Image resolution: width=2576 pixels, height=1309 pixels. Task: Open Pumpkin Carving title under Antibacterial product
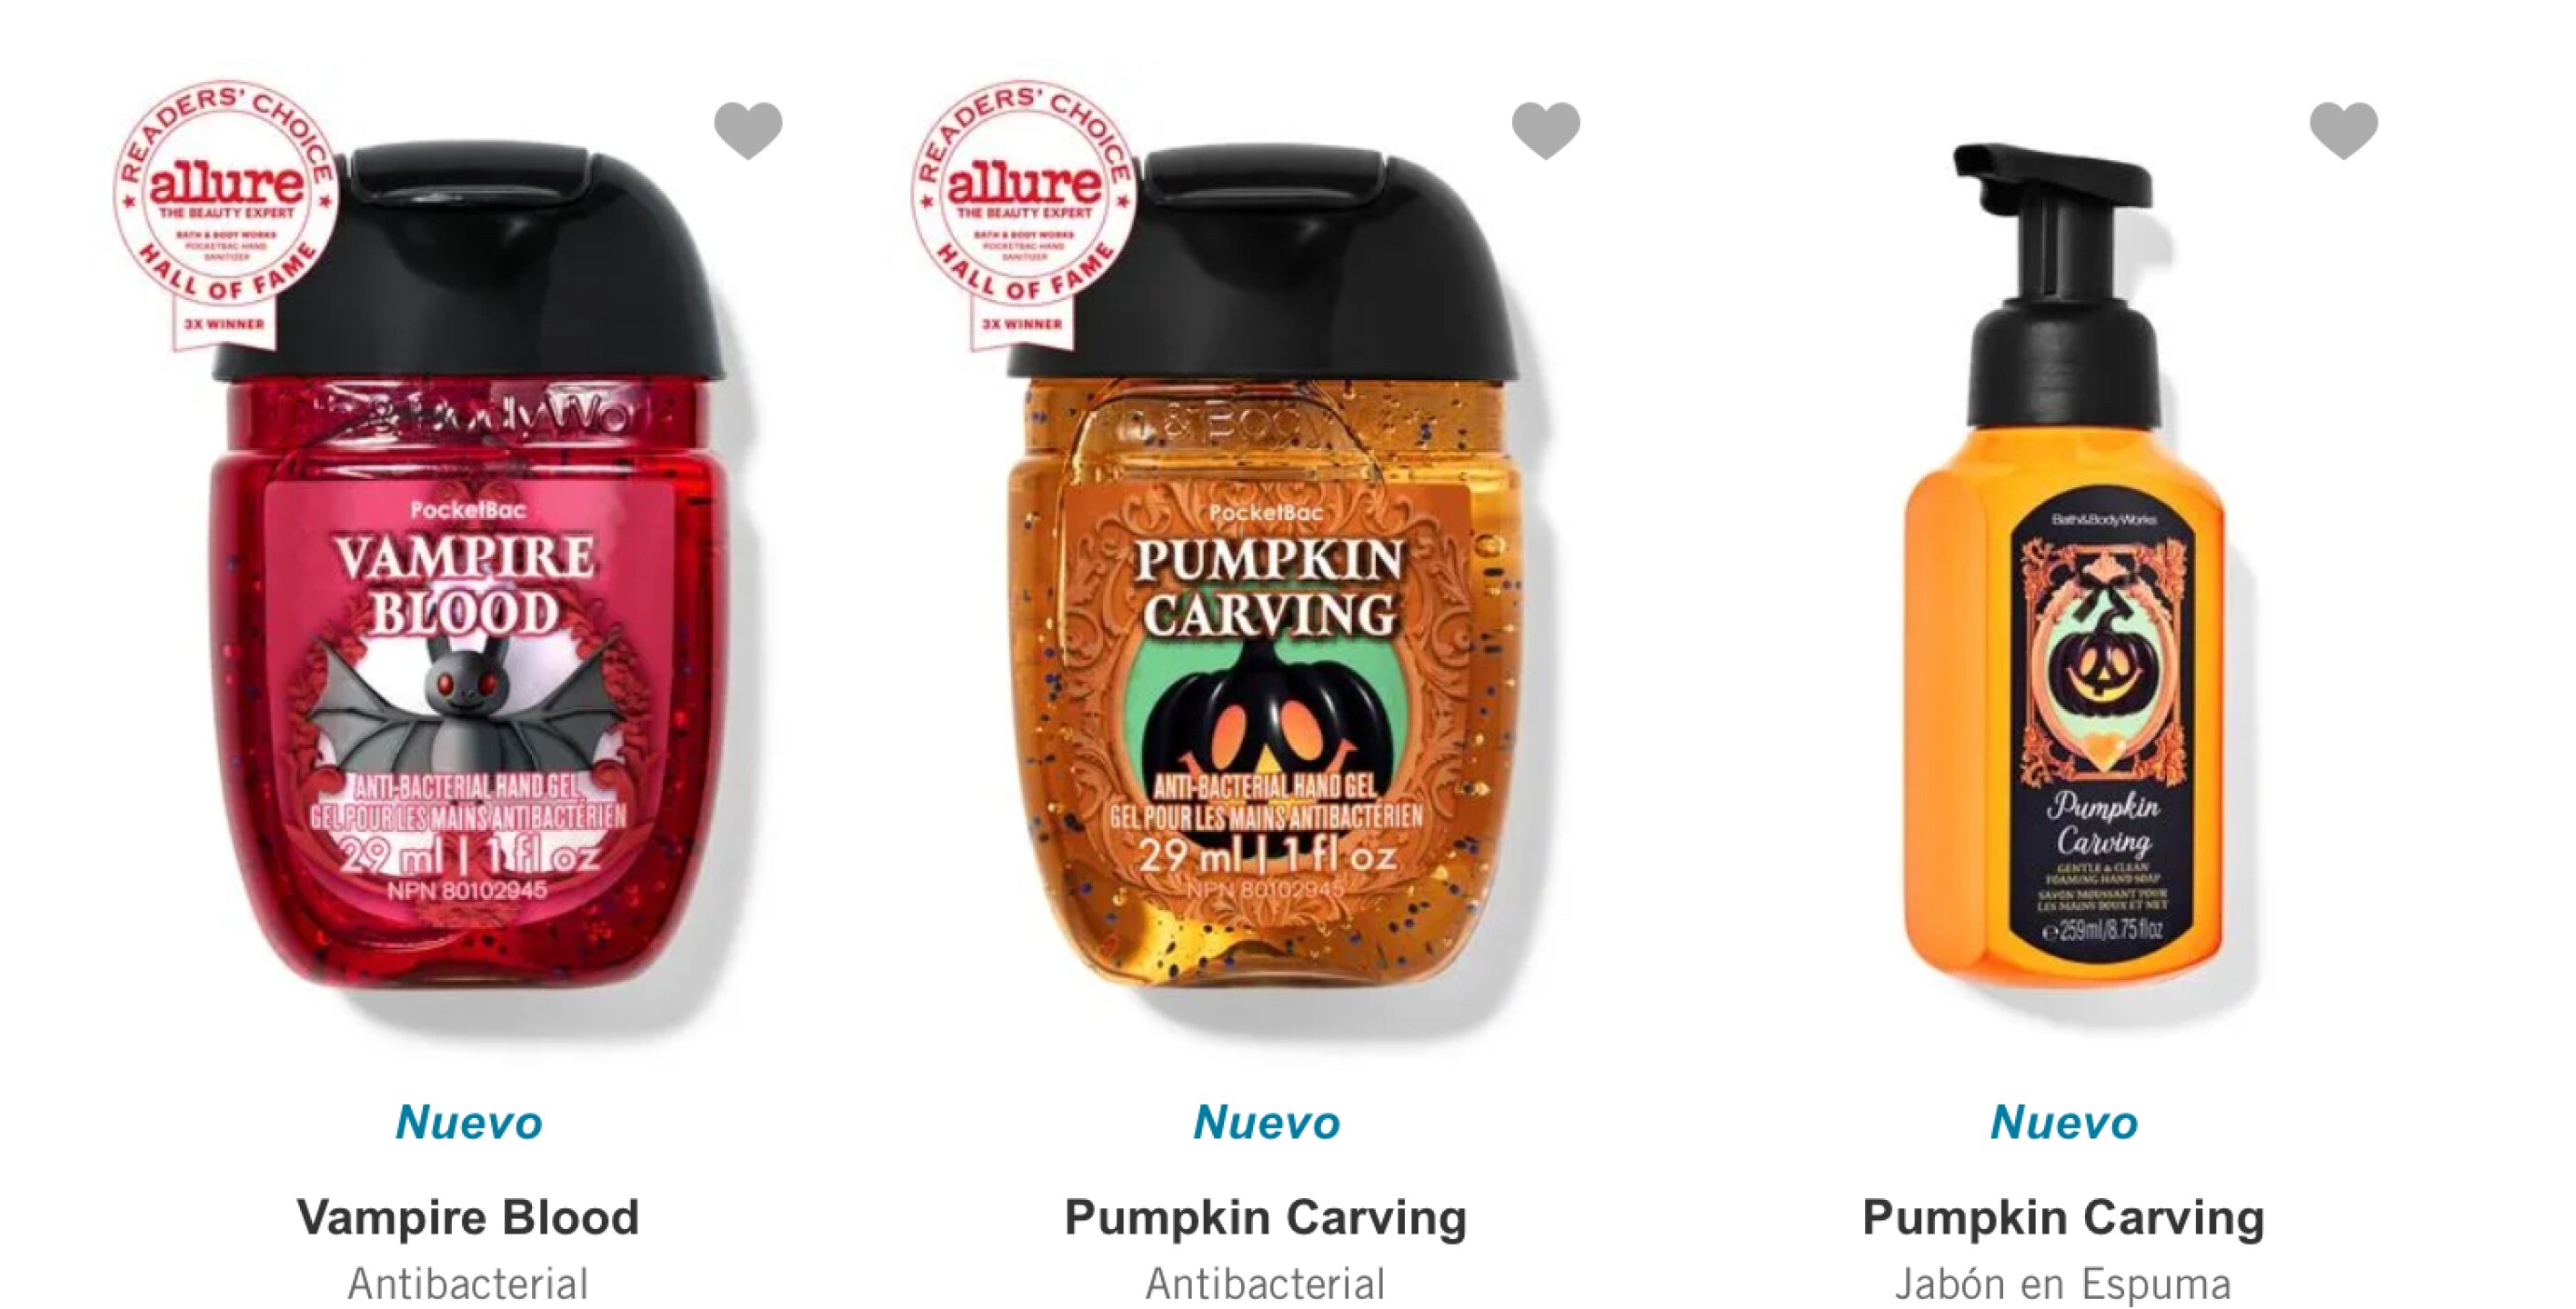click(1265, 1217)
